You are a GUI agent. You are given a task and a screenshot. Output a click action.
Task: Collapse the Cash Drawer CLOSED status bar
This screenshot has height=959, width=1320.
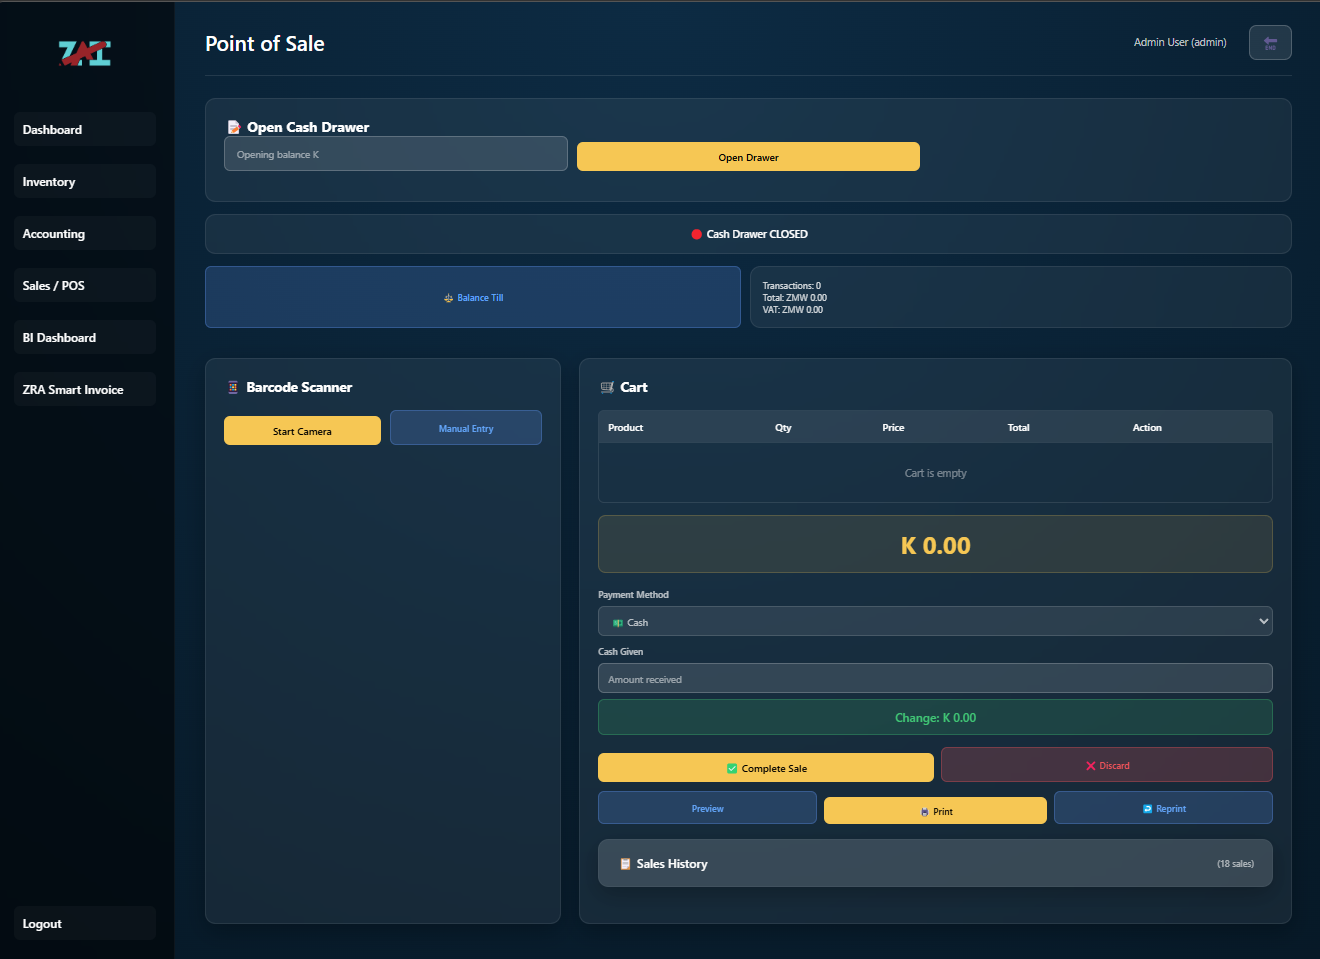pos(748,234)
